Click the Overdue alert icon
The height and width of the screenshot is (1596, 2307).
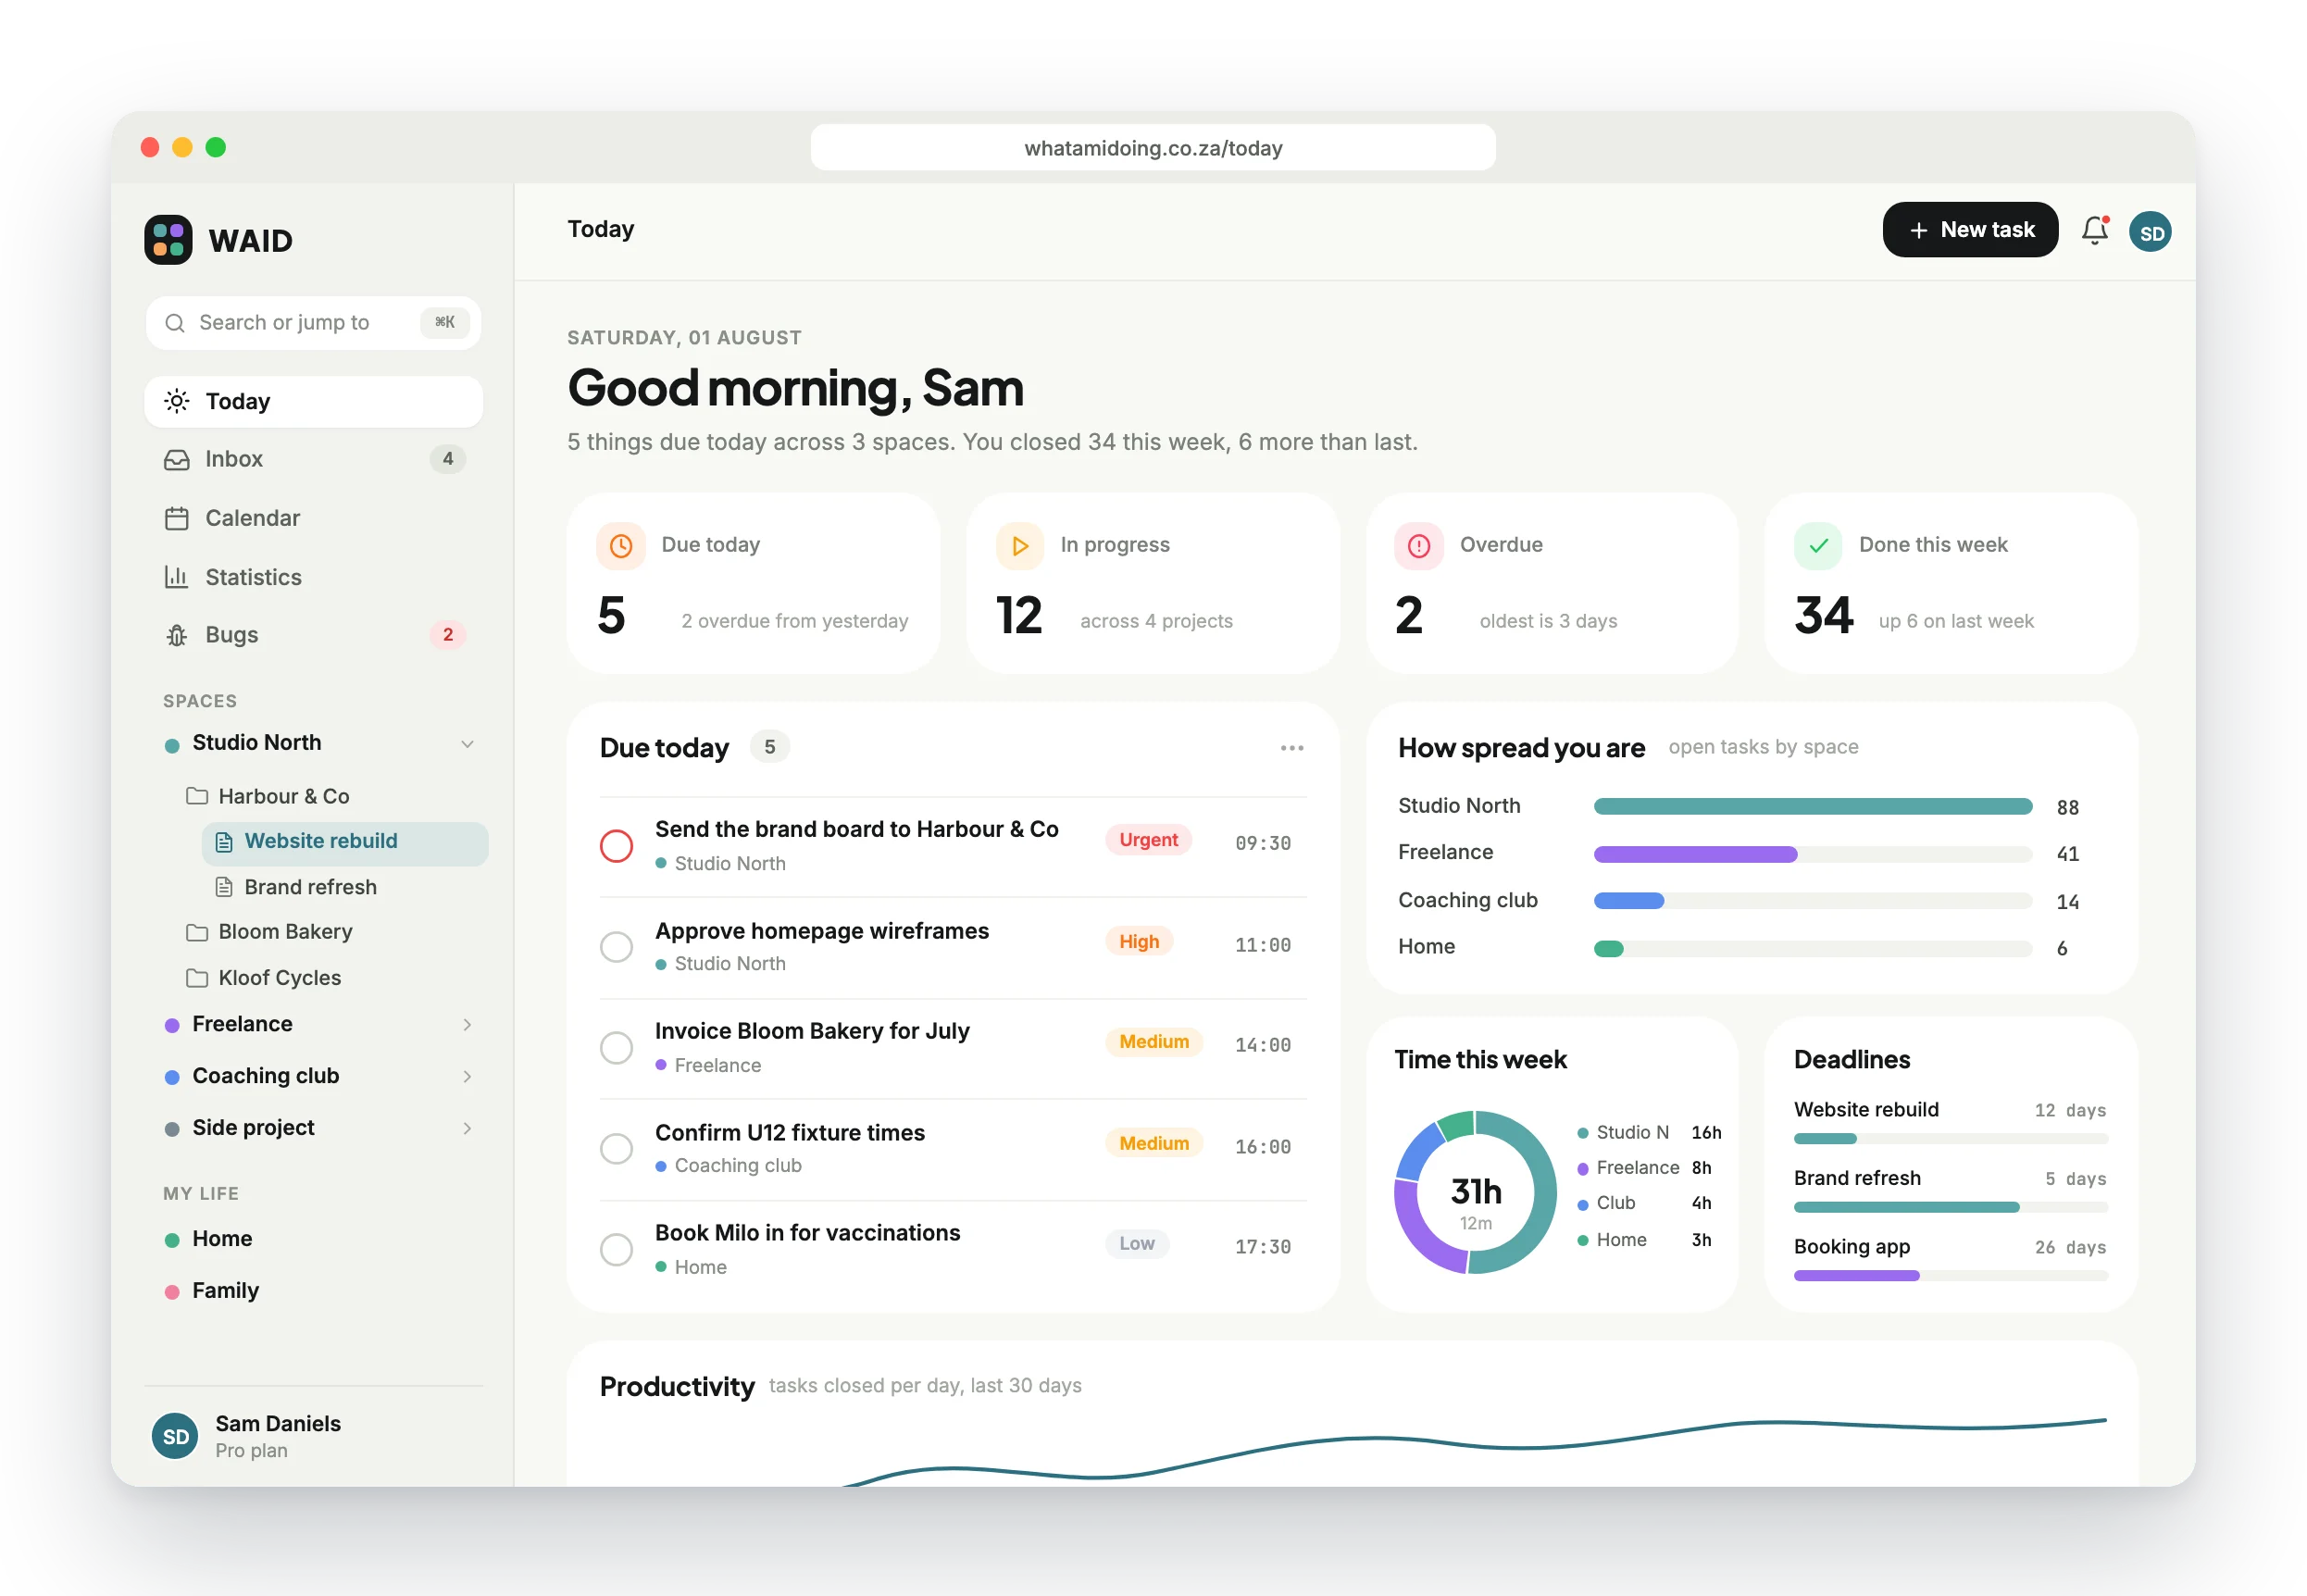1419,546
